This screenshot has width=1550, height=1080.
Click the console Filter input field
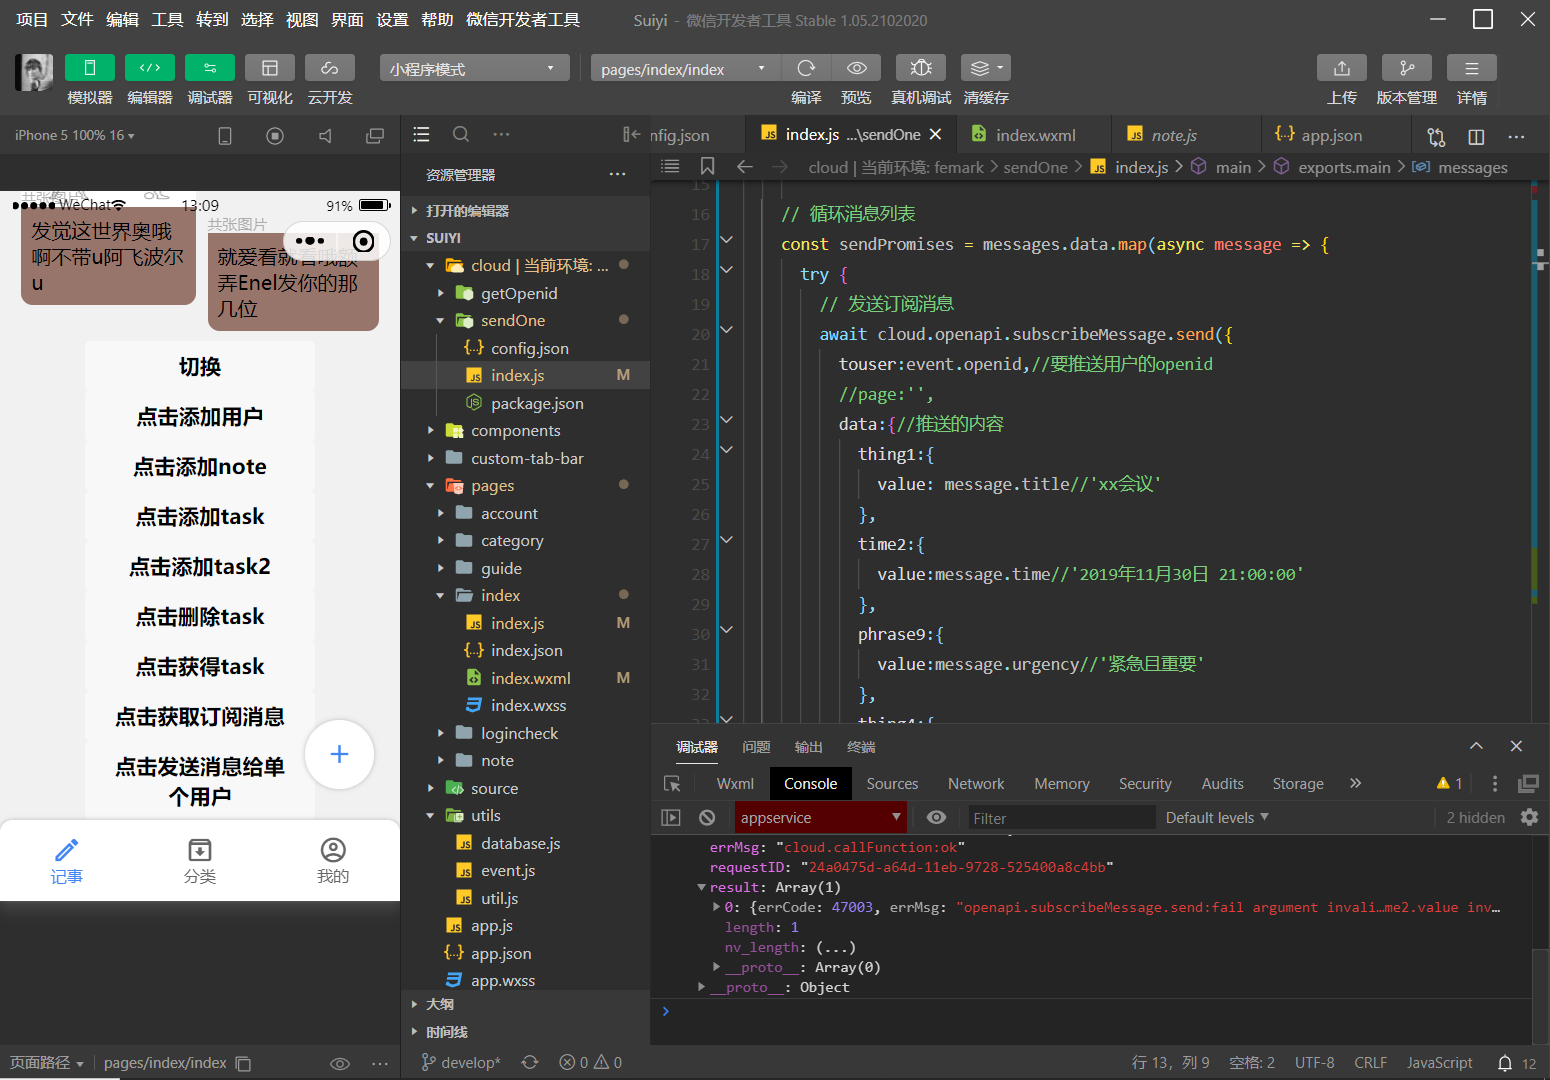(x=1060, y=818)
